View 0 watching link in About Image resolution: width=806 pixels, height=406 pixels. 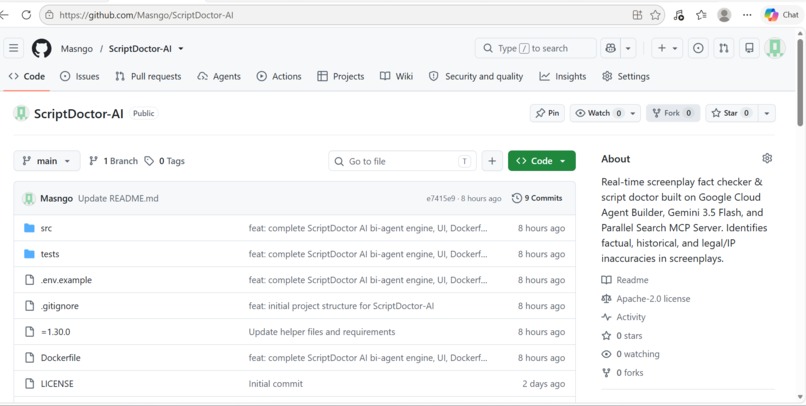click(x=630, y=354)
